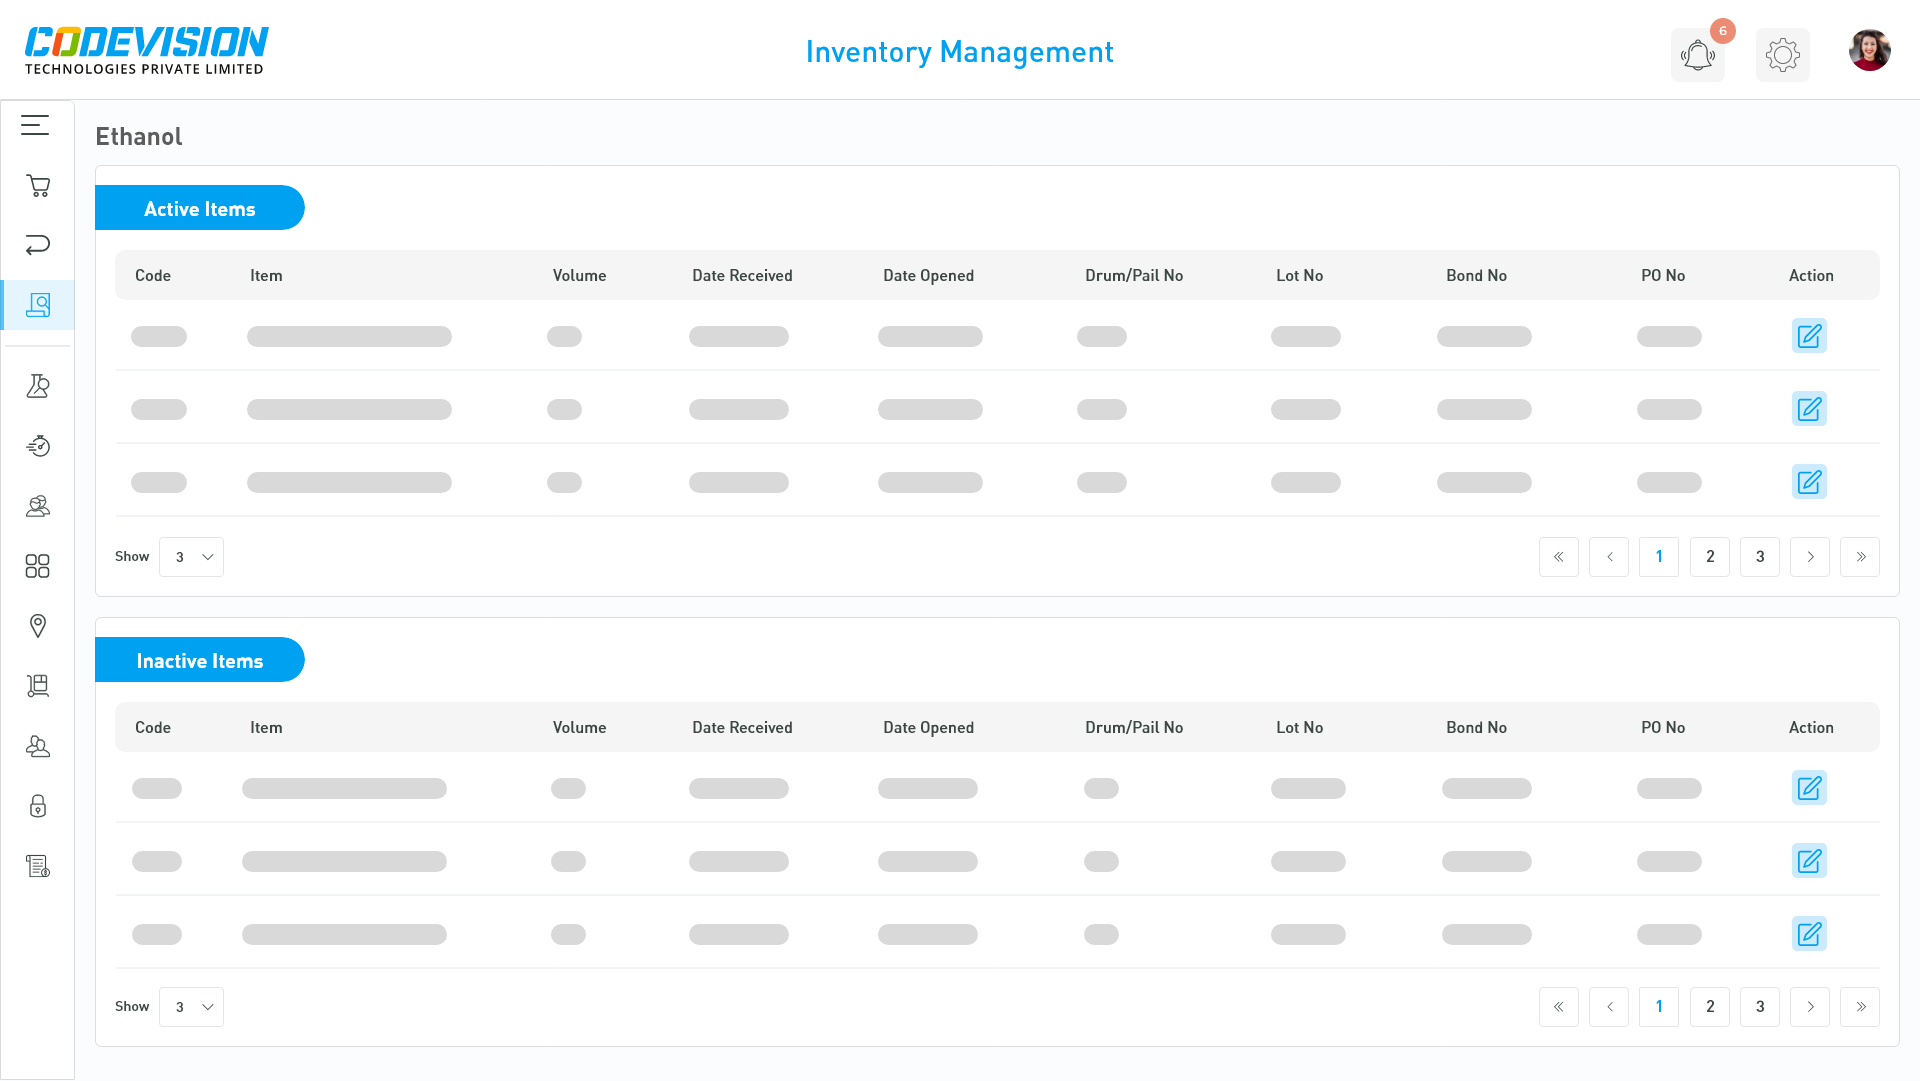Open the user group sidebar icon
Viewport: 1920px width, 1081px height.
38,506
